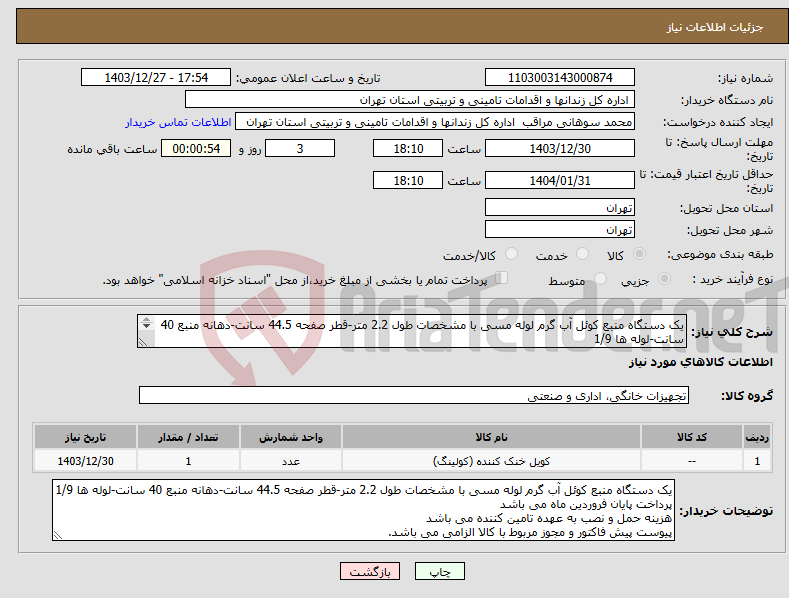Click the price validity date 1404/01/31 field
Image resolution: width=789 pixels, height=598 pixels.
tap(560, 180)
